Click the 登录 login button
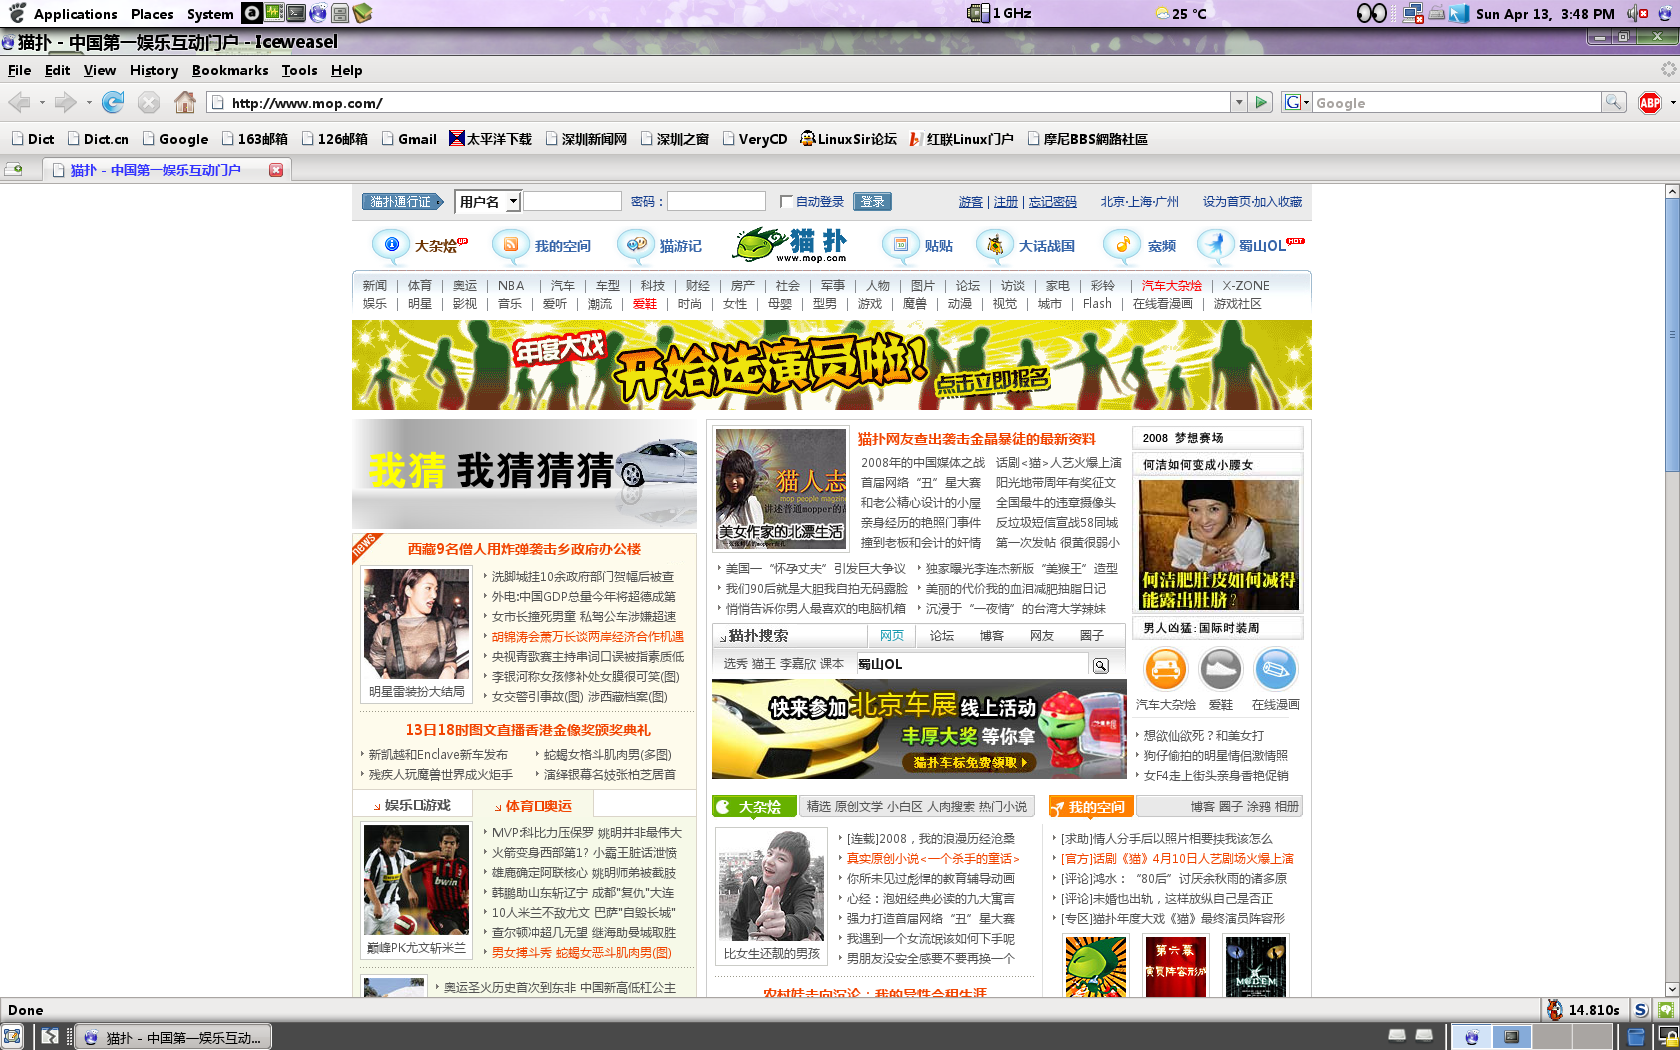1680x1050 pixels. coord(872,202)
